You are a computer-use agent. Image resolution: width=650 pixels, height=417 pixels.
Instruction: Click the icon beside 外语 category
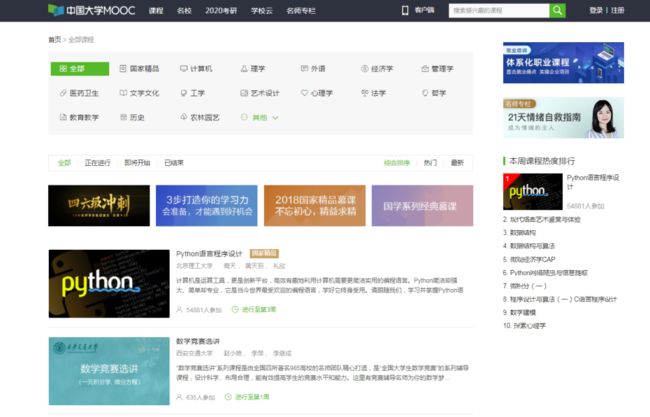click(304, 68)
